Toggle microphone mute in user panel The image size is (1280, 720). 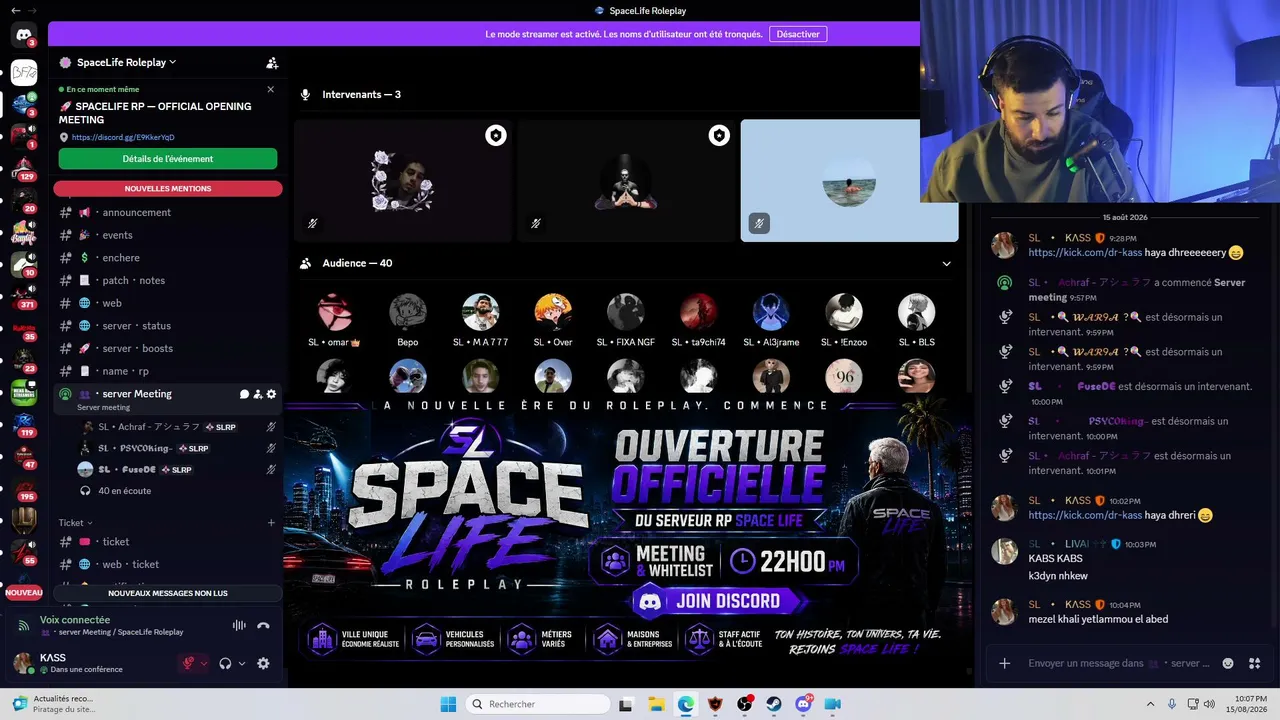pyautogui.click(x=188, y=663)
